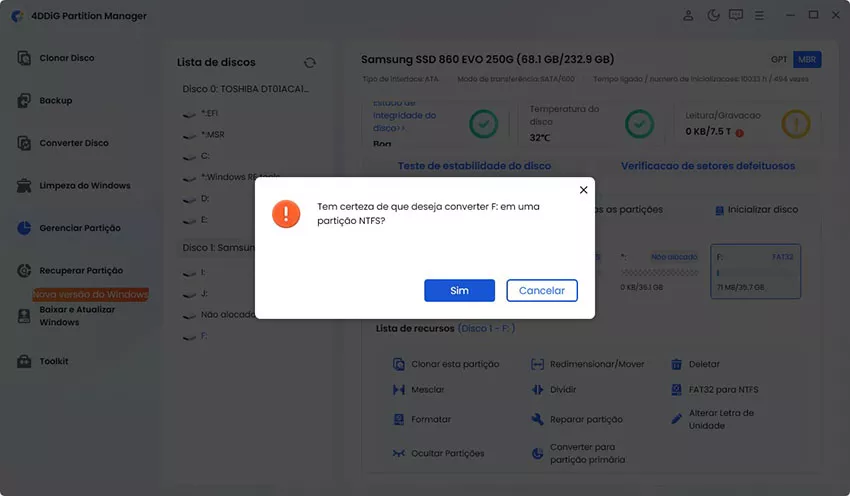
Task: Select Disco 0: TOSHIBA entry
Action: (x=246, y=89)
